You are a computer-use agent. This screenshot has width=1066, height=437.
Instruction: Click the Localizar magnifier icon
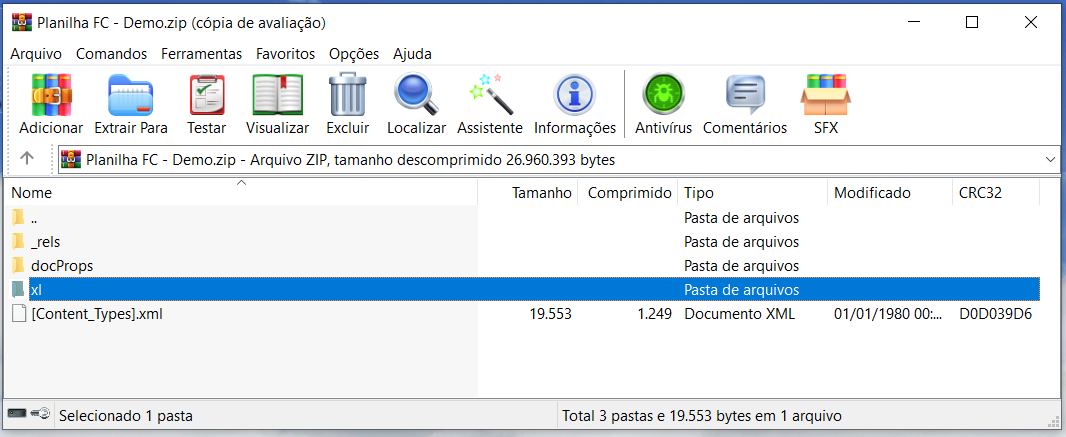pos(416,94)
